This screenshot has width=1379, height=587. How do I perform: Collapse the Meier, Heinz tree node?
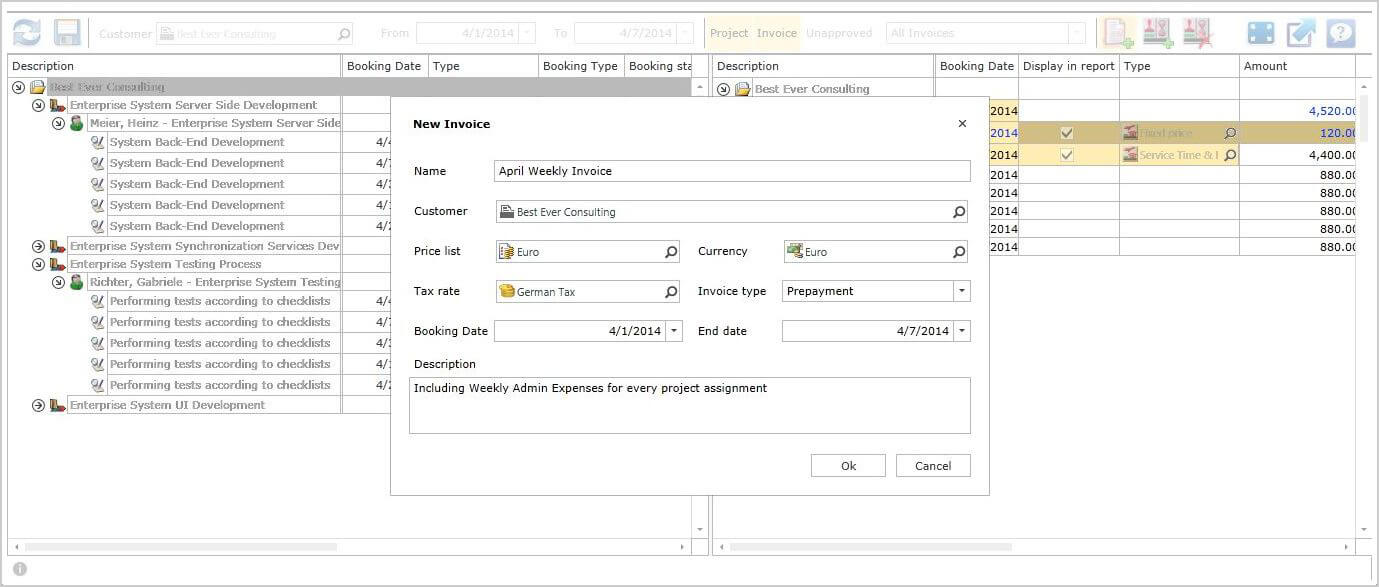tap(59, 123)
